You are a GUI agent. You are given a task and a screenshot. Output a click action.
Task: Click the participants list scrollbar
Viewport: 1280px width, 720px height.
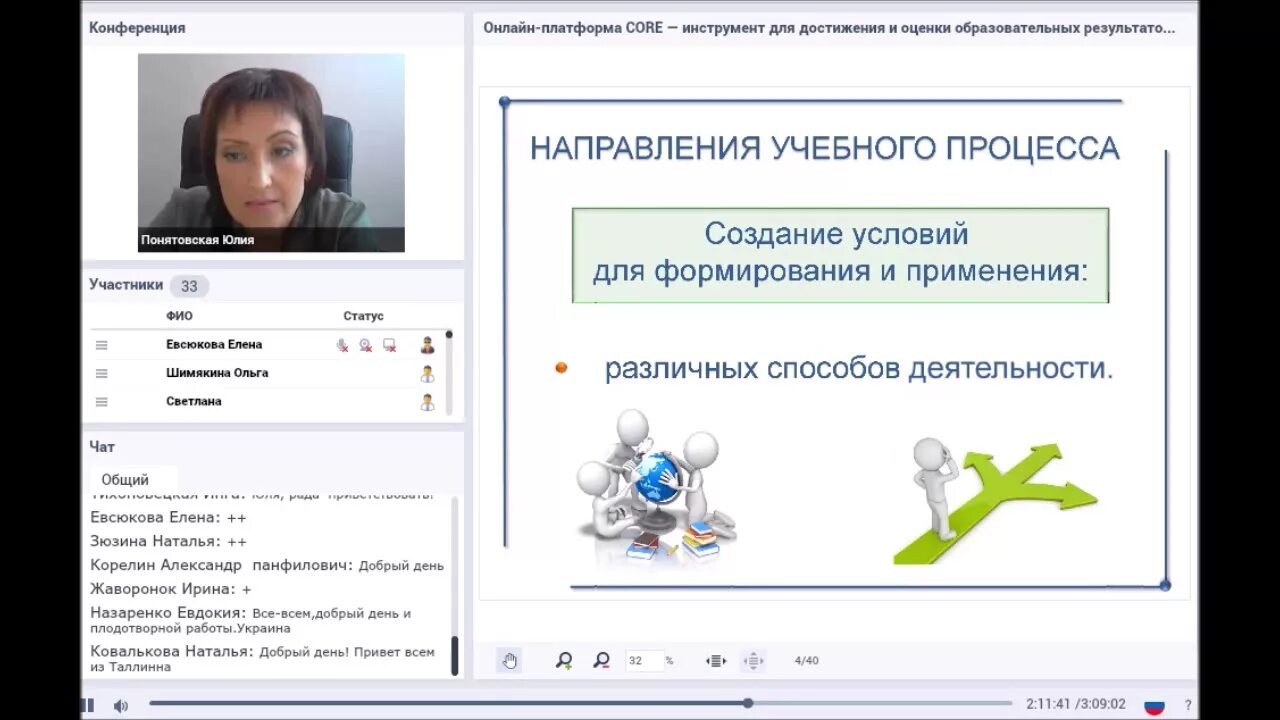click(x=449, y=372)
